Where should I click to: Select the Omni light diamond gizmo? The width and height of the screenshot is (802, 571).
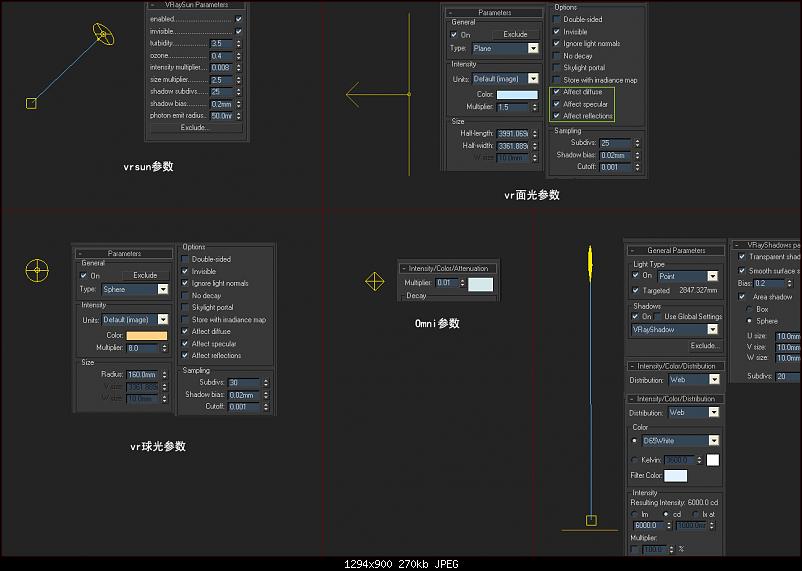pos(374,281)
